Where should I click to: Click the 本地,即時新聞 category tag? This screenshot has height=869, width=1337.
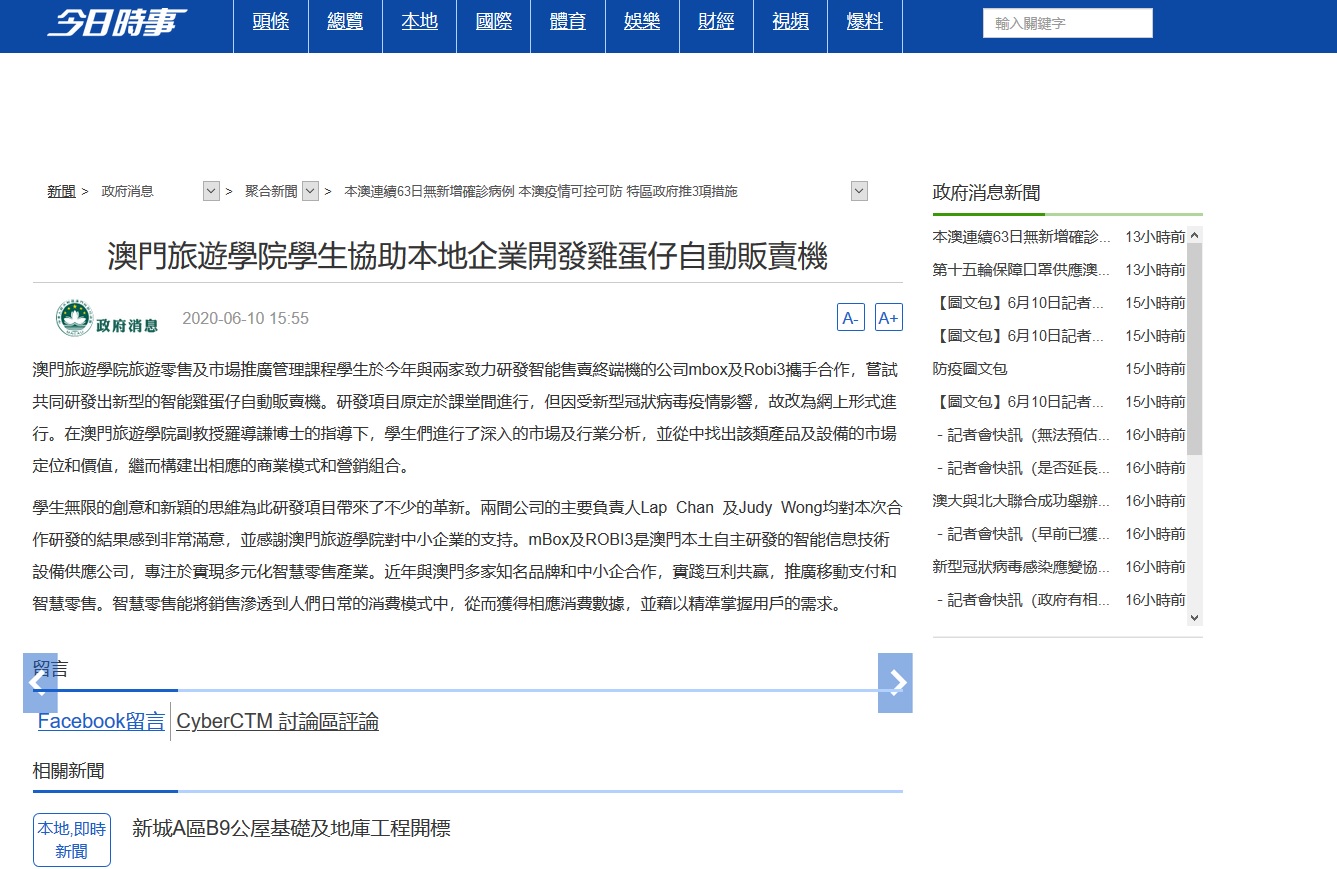click(x=72, y=840)
